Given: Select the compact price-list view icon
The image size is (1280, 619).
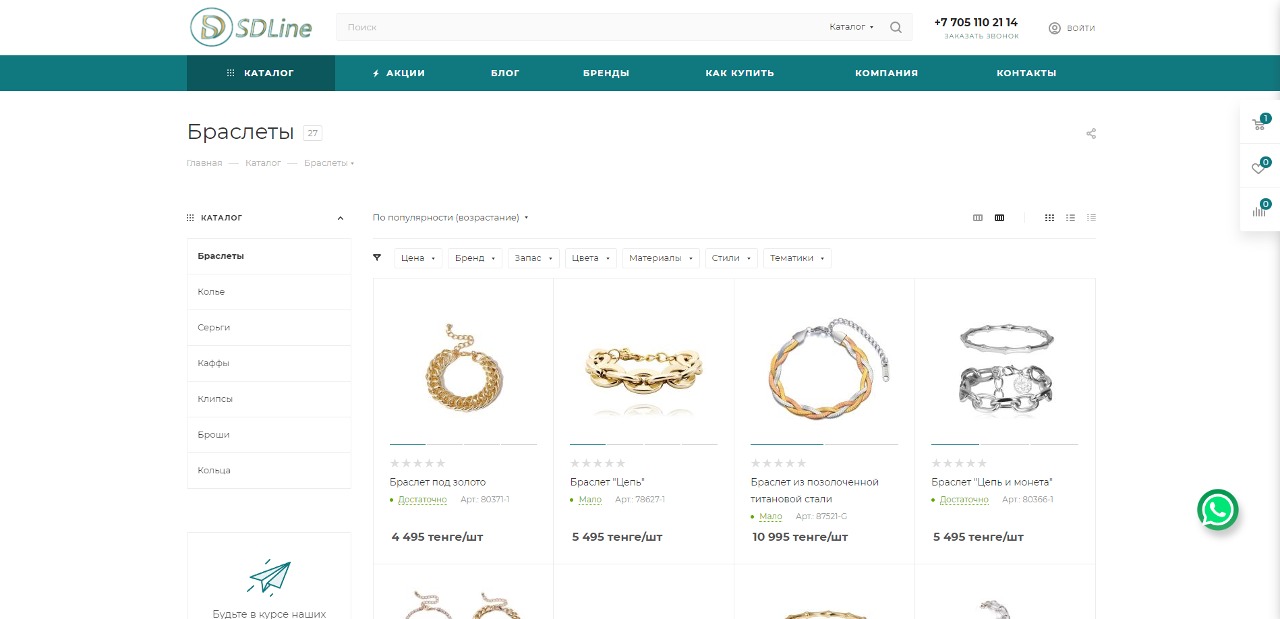Looking at the screenshot, I should 1091,217.
